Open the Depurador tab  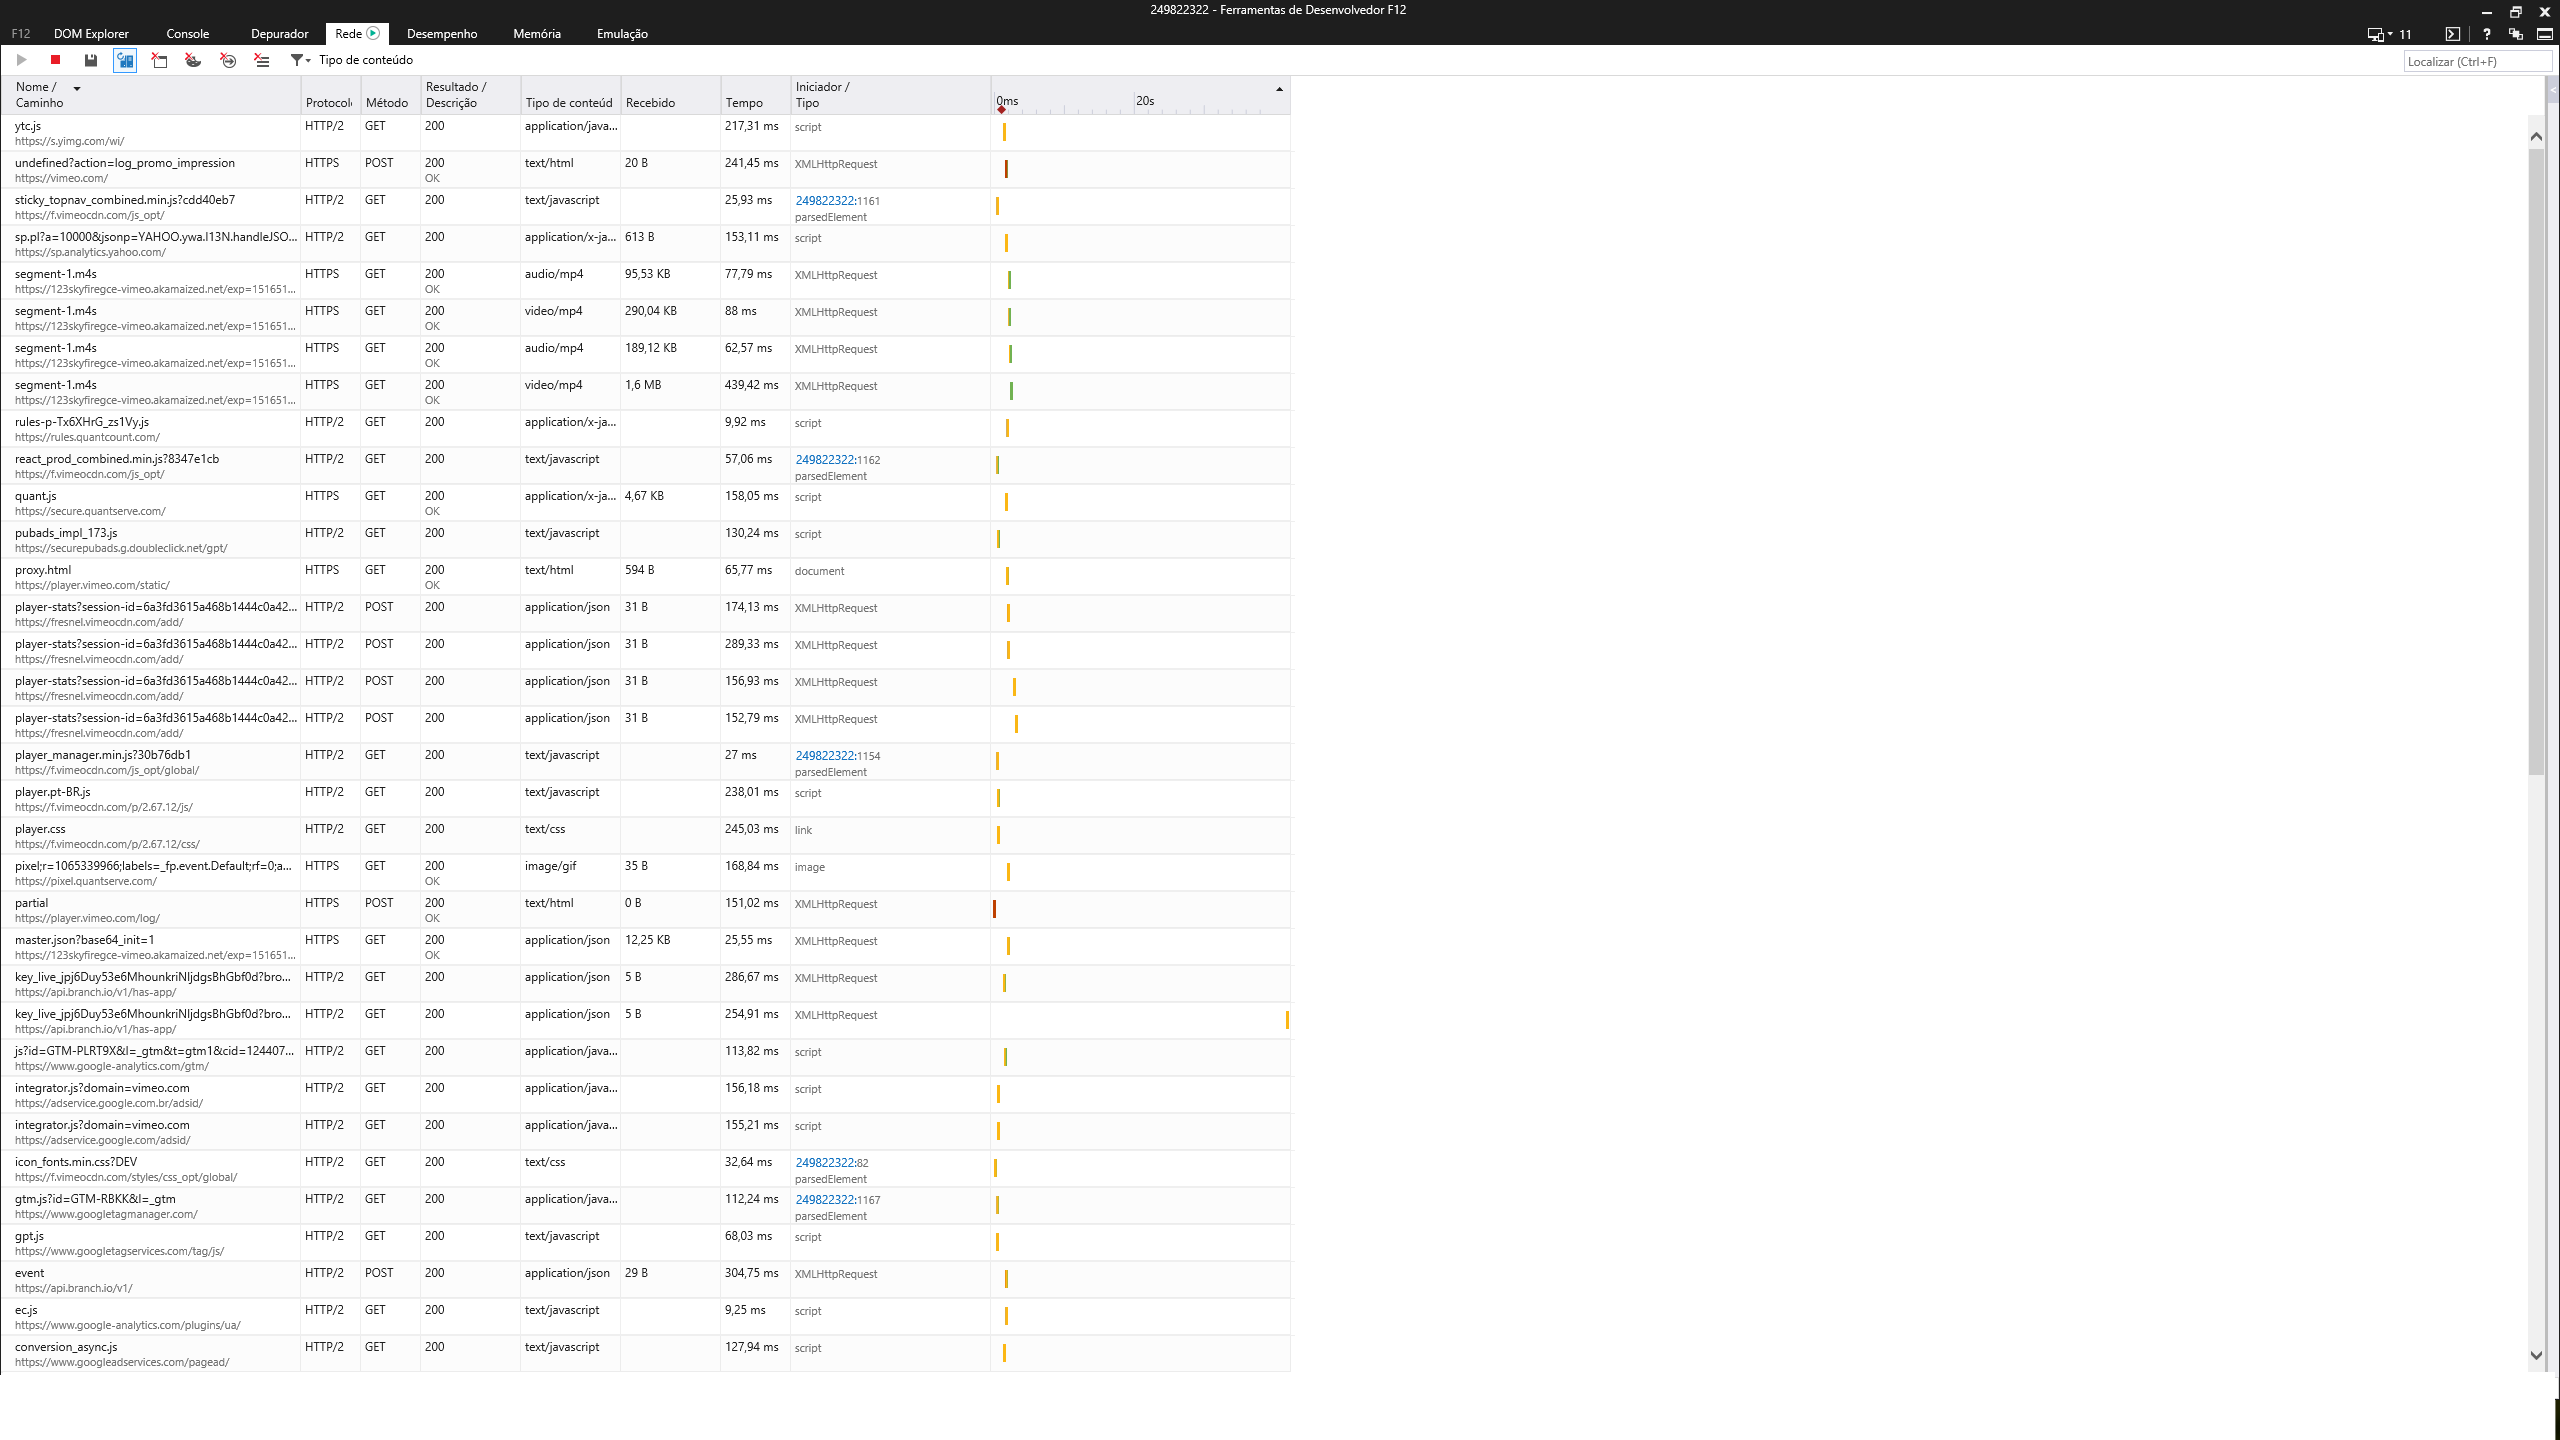(279, 34)
